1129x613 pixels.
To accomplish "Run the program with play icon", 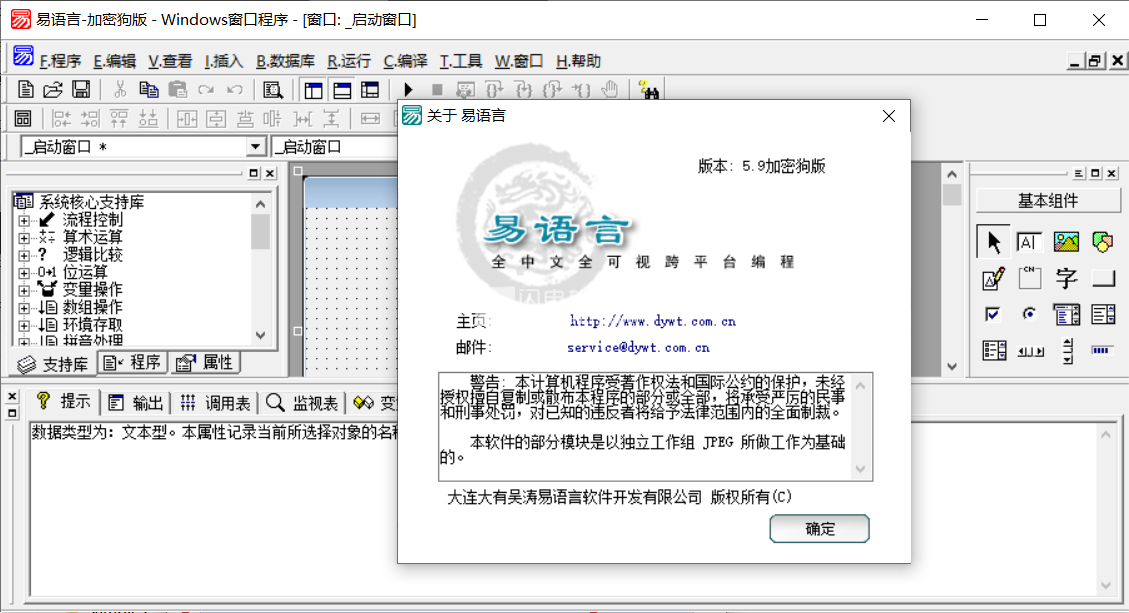I will [408, 89].
